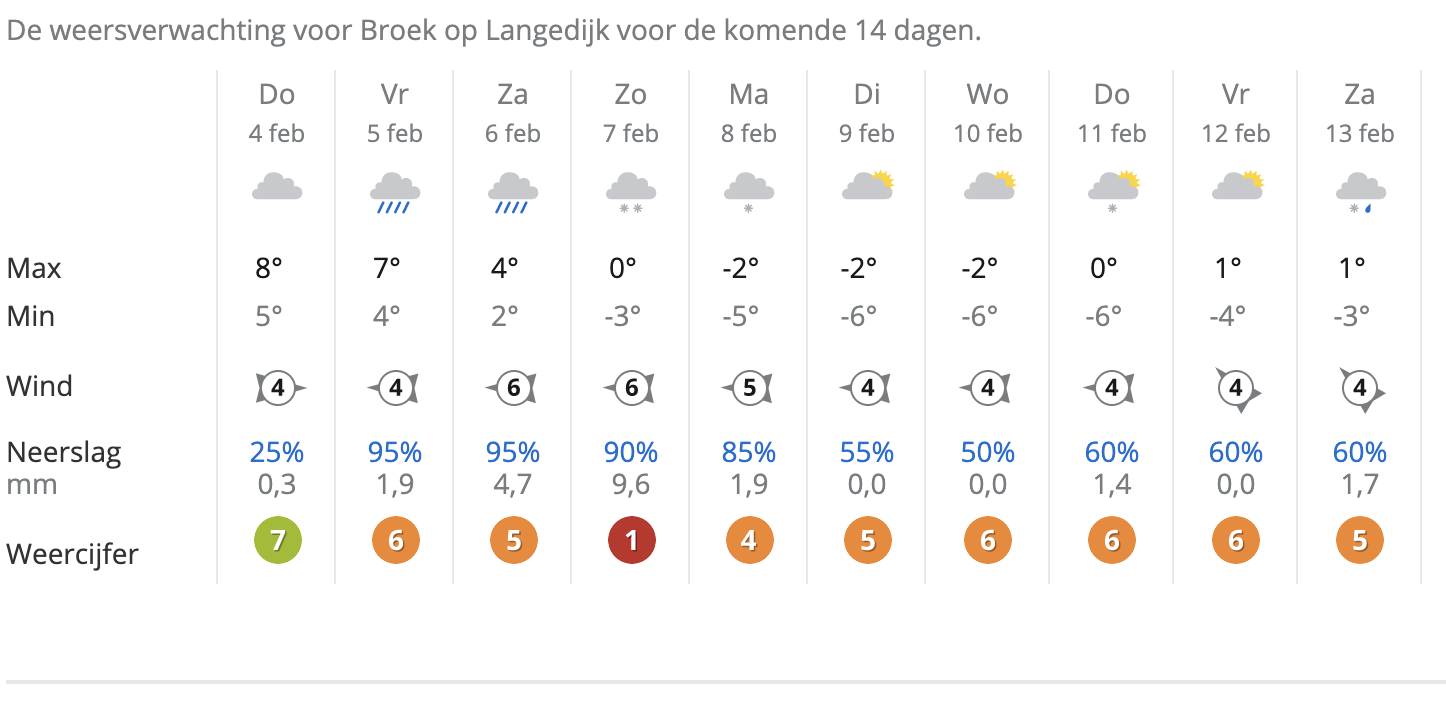Click the 25% precipitation chance on Thursday 4 feb
This screenshot has width=1446, height=708.
277,452
